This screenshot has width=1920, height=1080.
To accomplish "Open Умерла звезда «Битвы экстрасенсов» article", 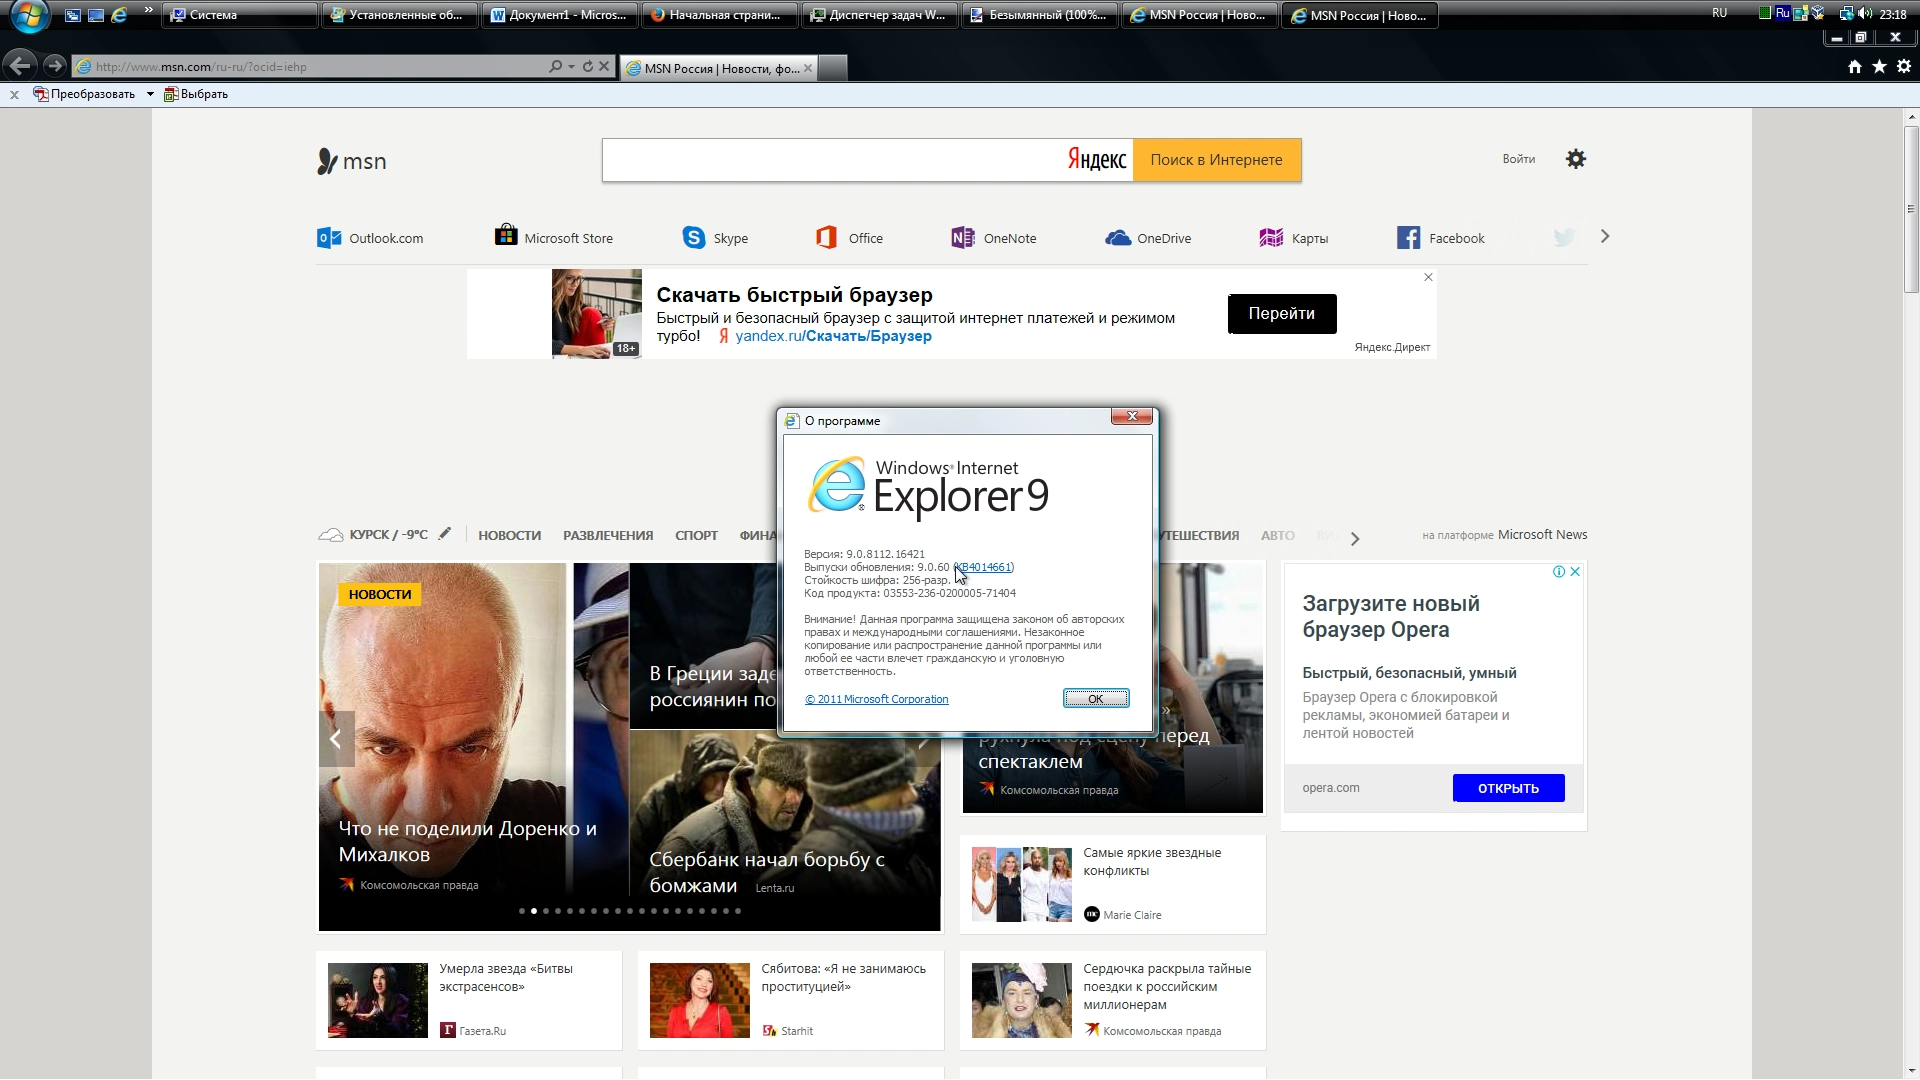I will click(x=506, y=978).
